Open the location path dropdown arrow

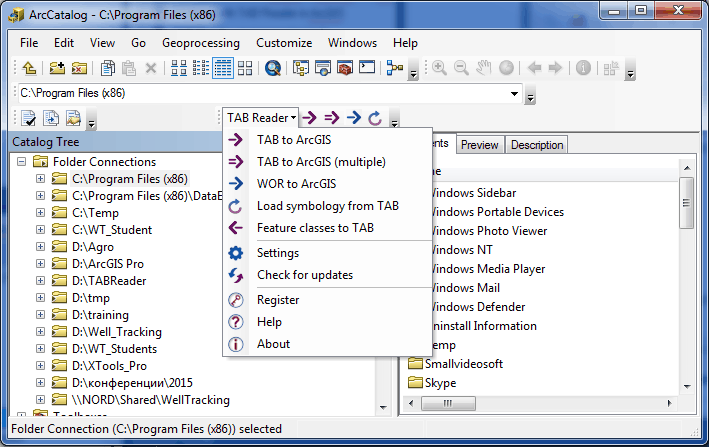tap(514, 94)
